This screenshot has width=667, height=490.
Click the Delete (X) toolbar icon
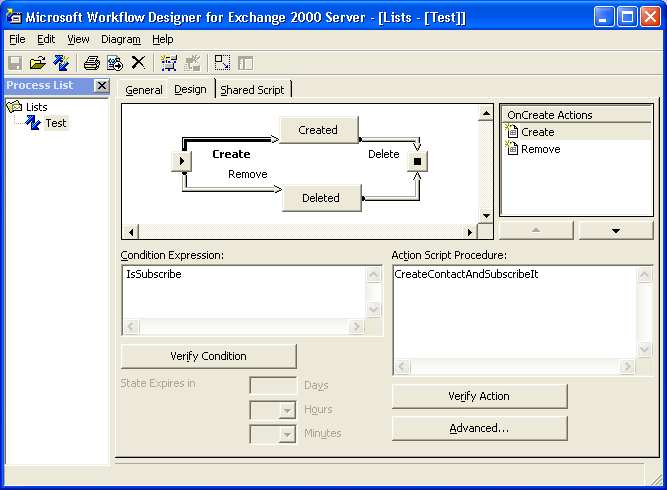pyautogui.click(x=138, y=63)
